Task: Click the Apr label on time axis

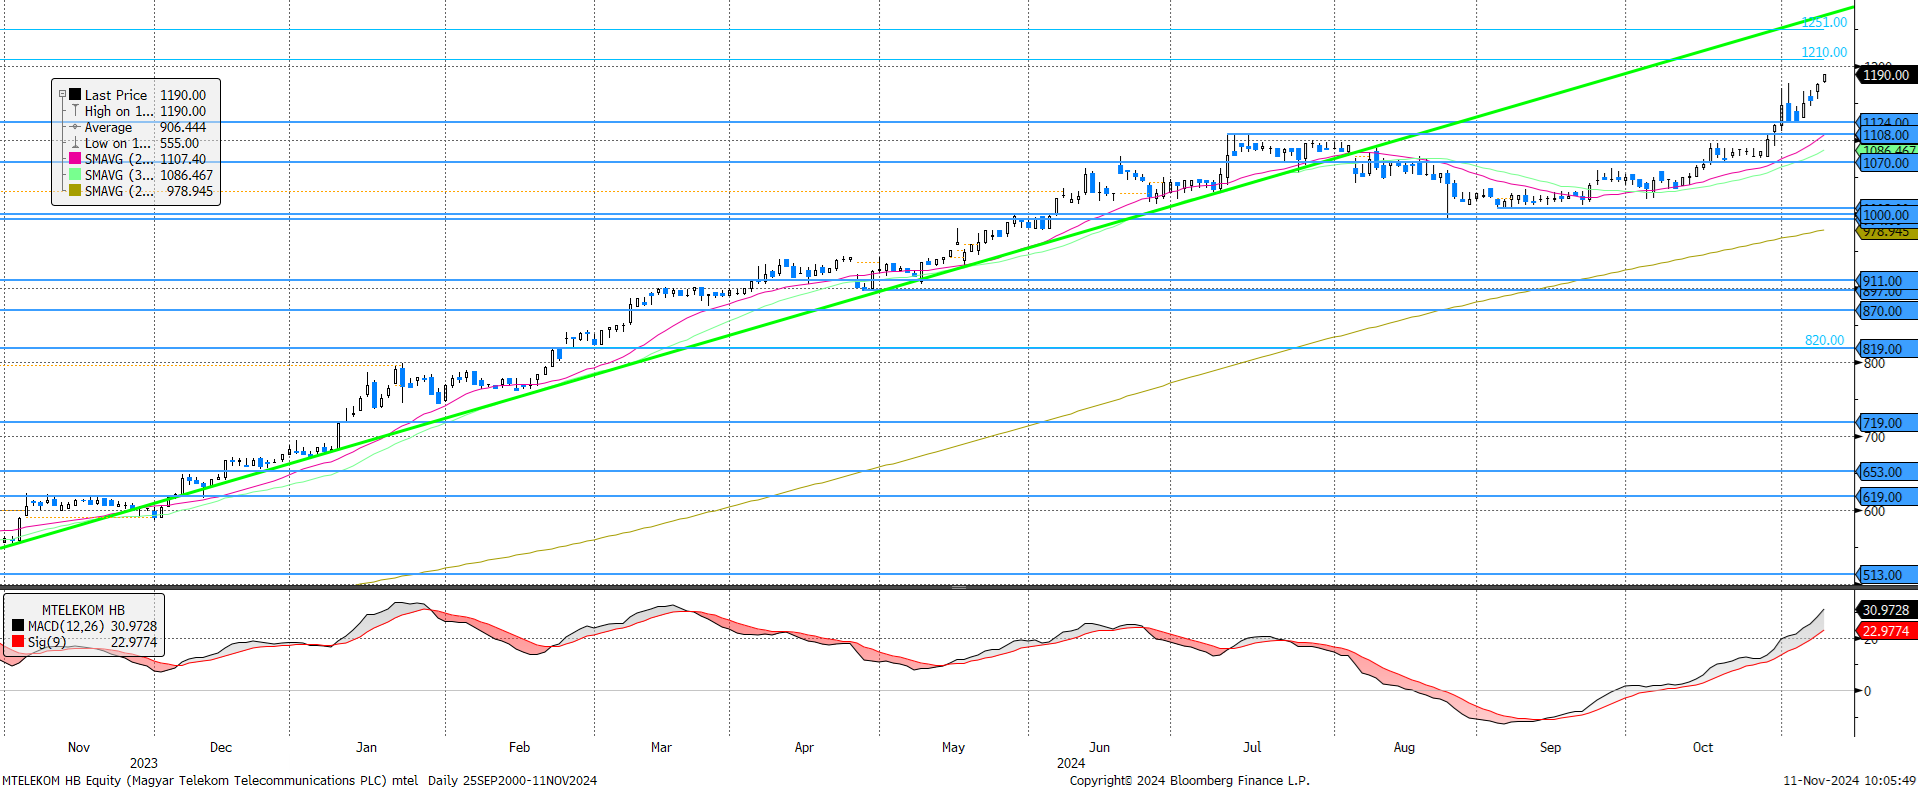Action: [x=804, y=747]
